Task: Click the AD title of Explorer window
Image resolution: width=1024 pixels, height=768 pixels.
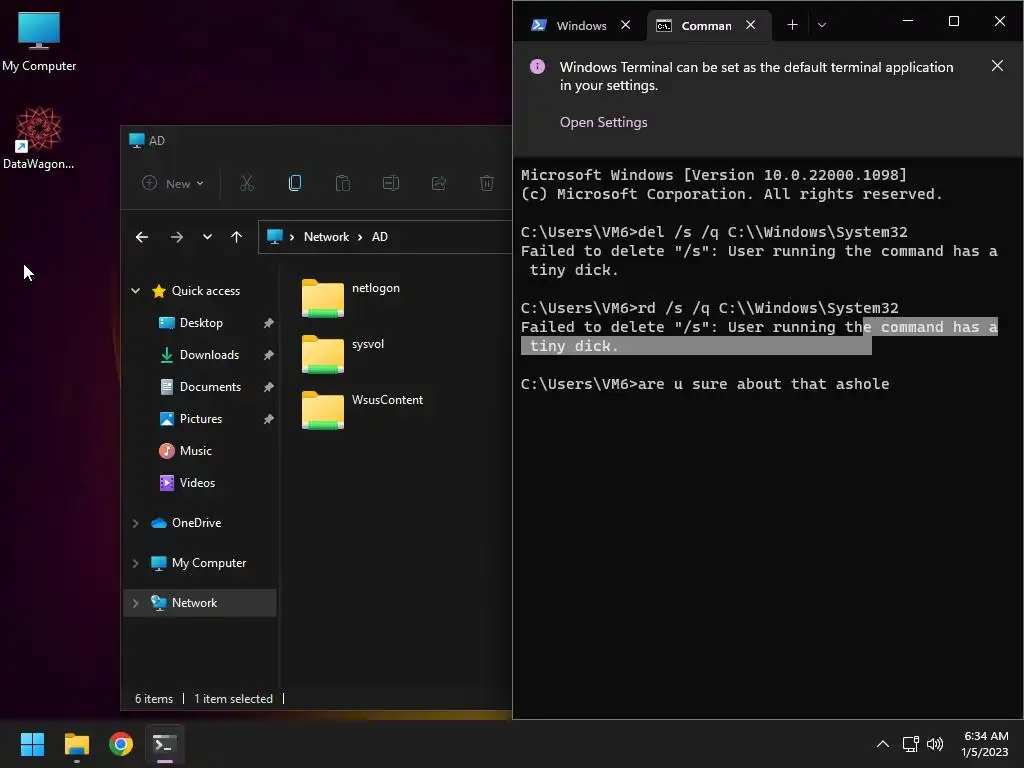Action: pos(157,140)
